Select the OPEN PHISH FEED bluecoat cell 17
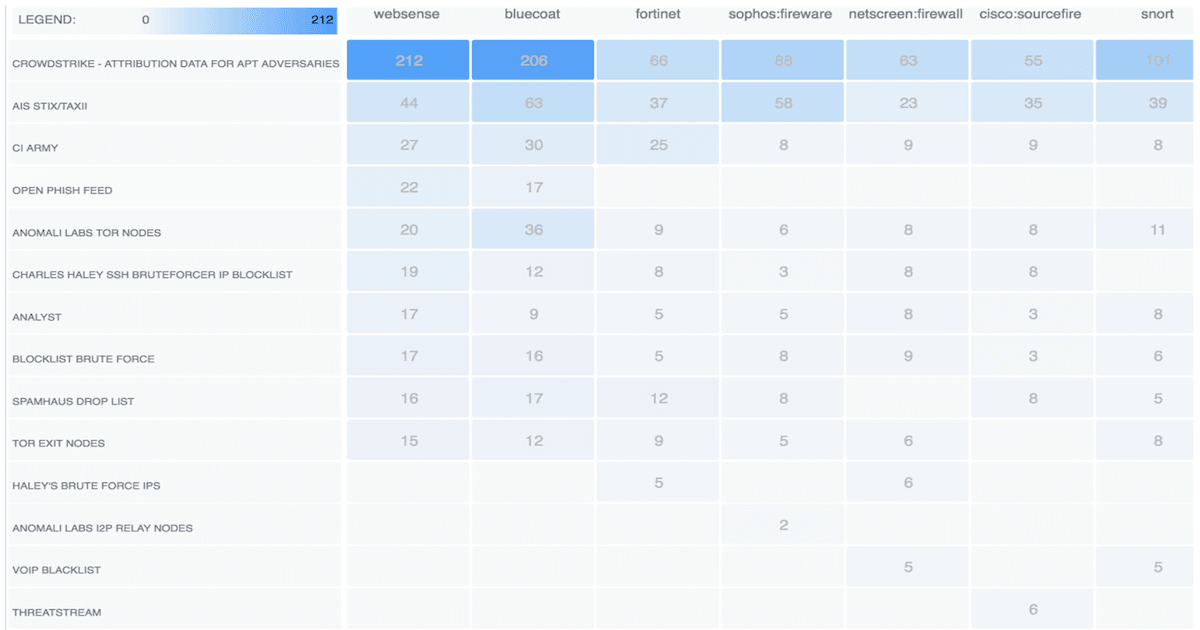This screenshot has width=1200, height=630. 533,187
